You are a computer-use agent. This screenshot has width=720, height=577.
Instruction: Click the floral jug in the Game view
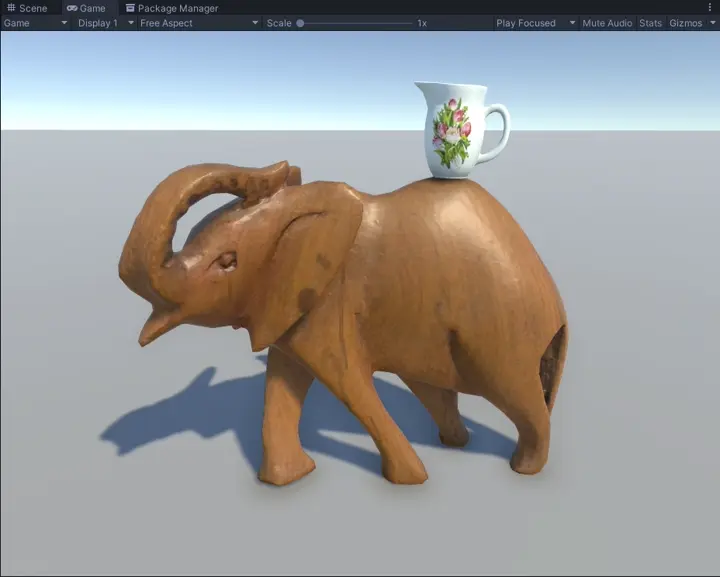[461, 130]
